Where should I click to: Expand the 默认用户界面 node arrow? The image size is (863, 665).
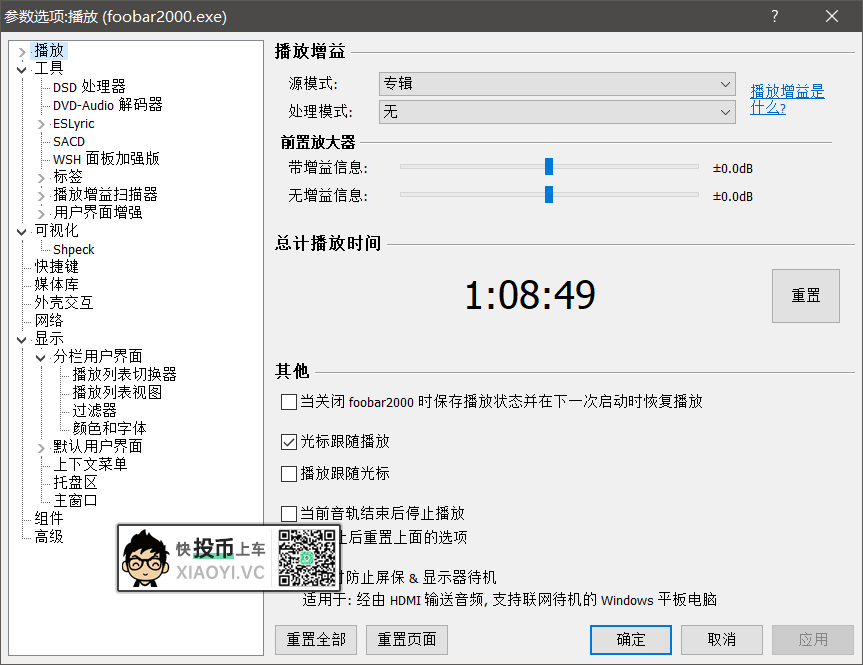(x=41, y=448)
